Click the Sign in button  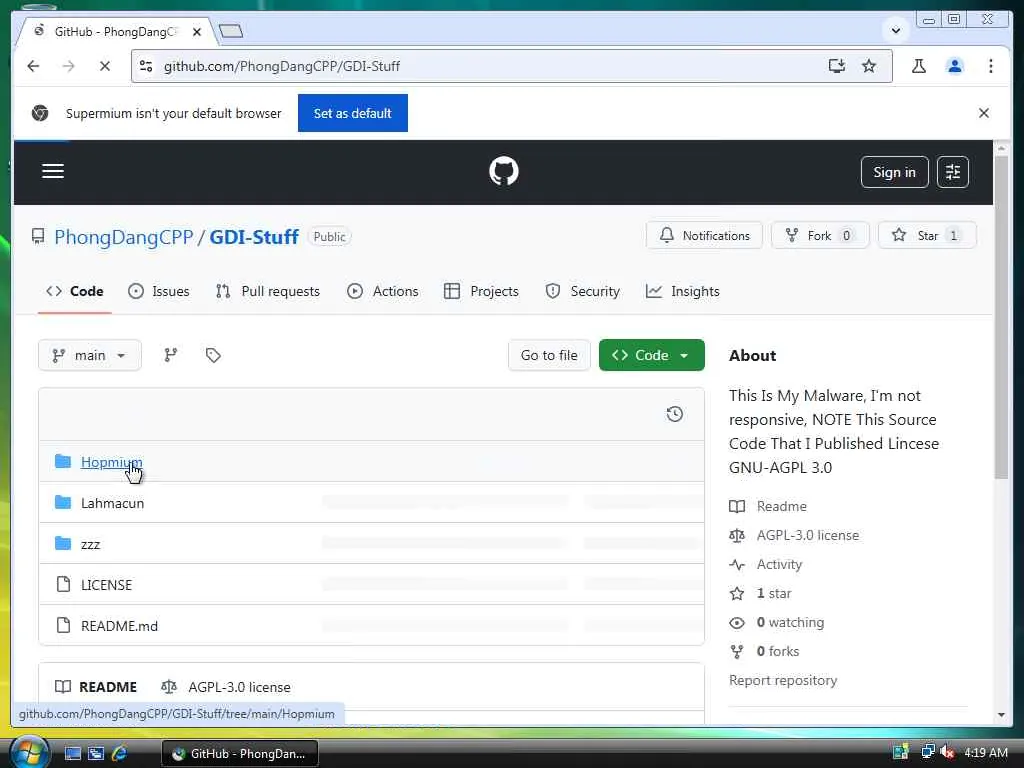[895, 172]
